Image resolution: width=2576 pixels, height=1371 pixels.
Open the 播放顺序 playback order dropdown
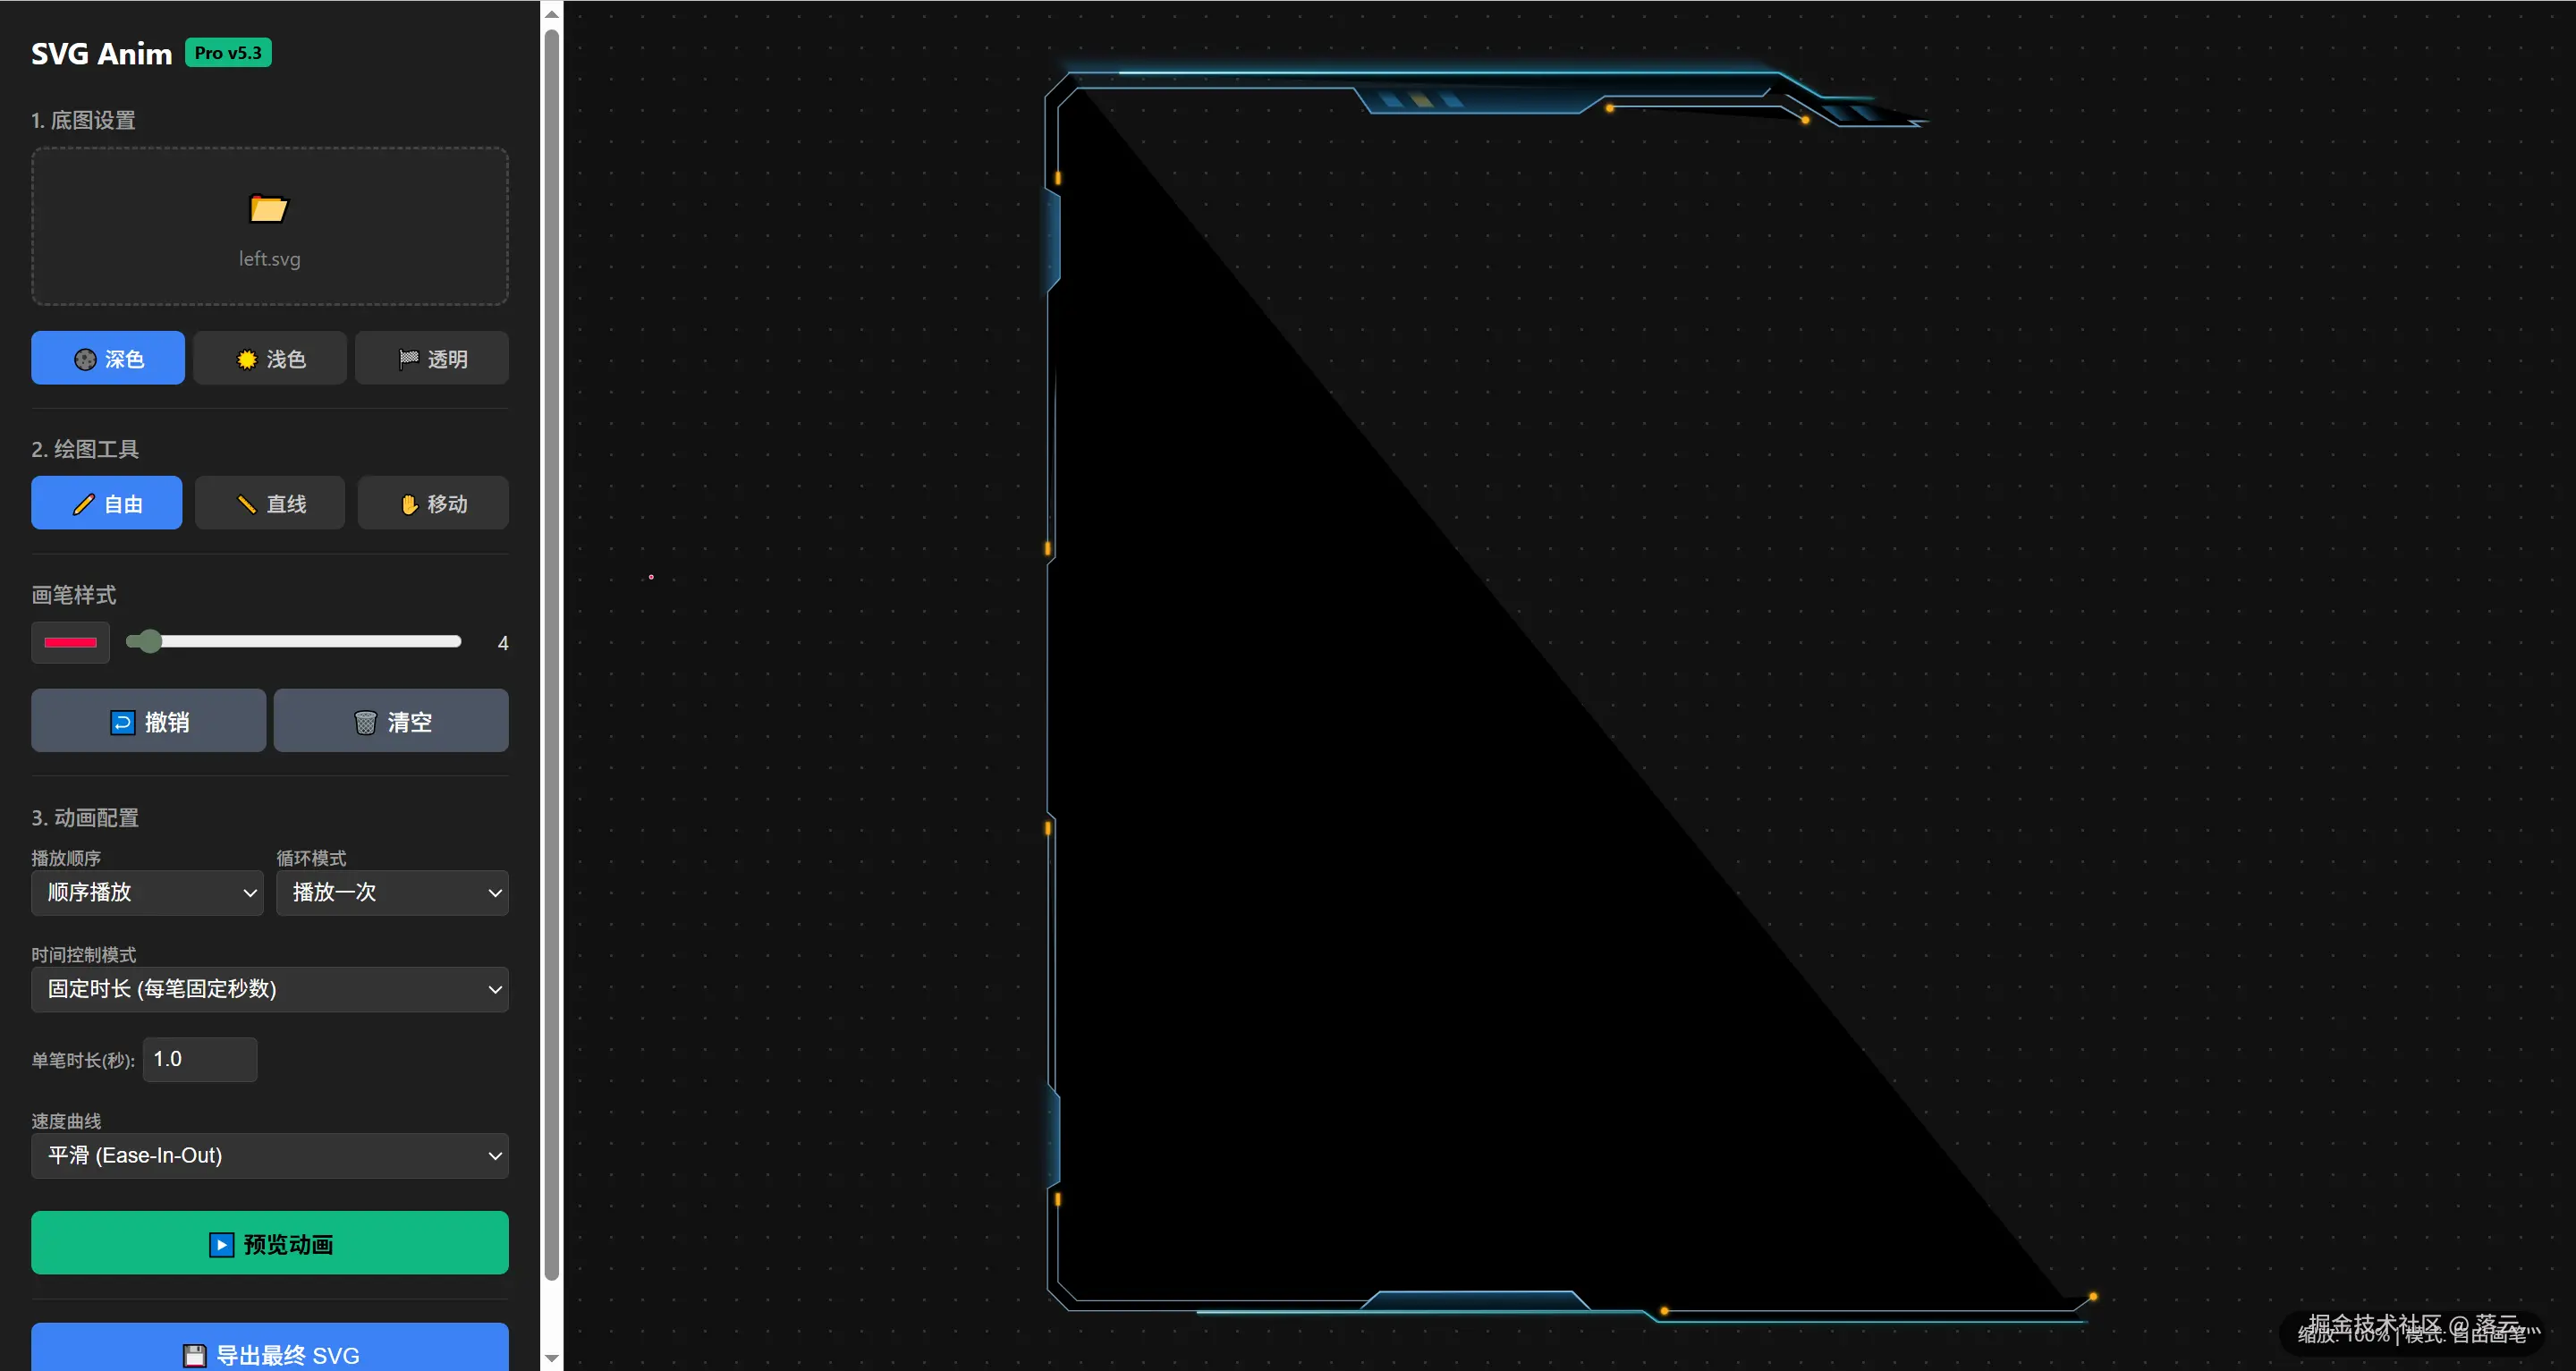point(147,892)
